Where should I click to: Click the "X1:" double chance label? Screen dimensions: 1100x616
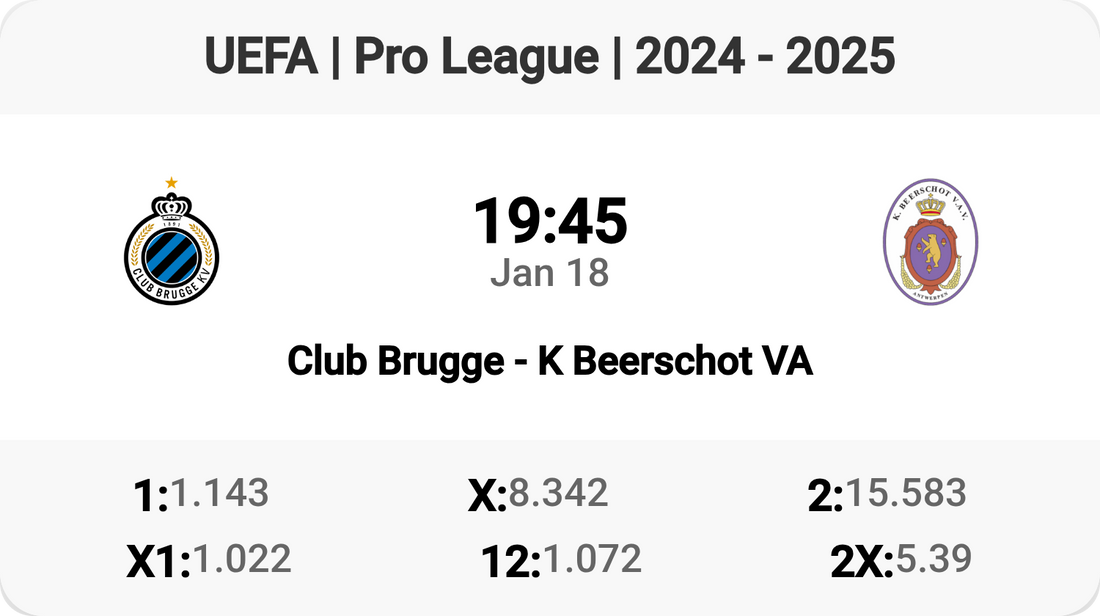[158, 562]
